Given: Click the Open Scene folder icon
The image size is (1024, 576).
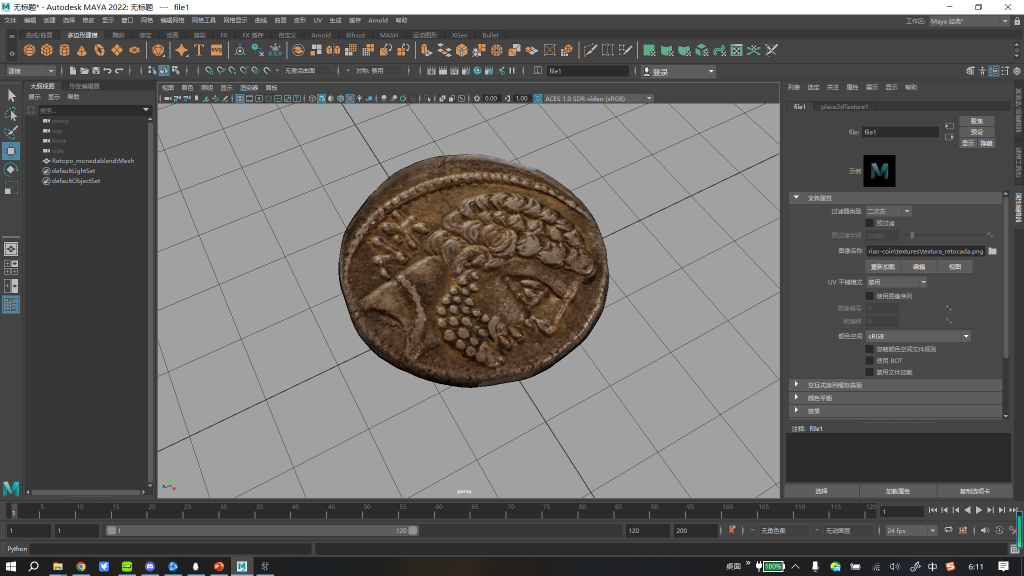Looking at the screenshot, I should [84, 71].
